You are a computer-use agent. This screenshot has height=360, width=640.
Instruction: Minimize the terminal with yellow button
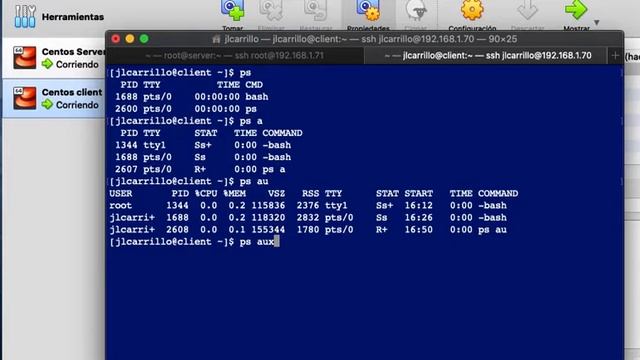[130, 39]
